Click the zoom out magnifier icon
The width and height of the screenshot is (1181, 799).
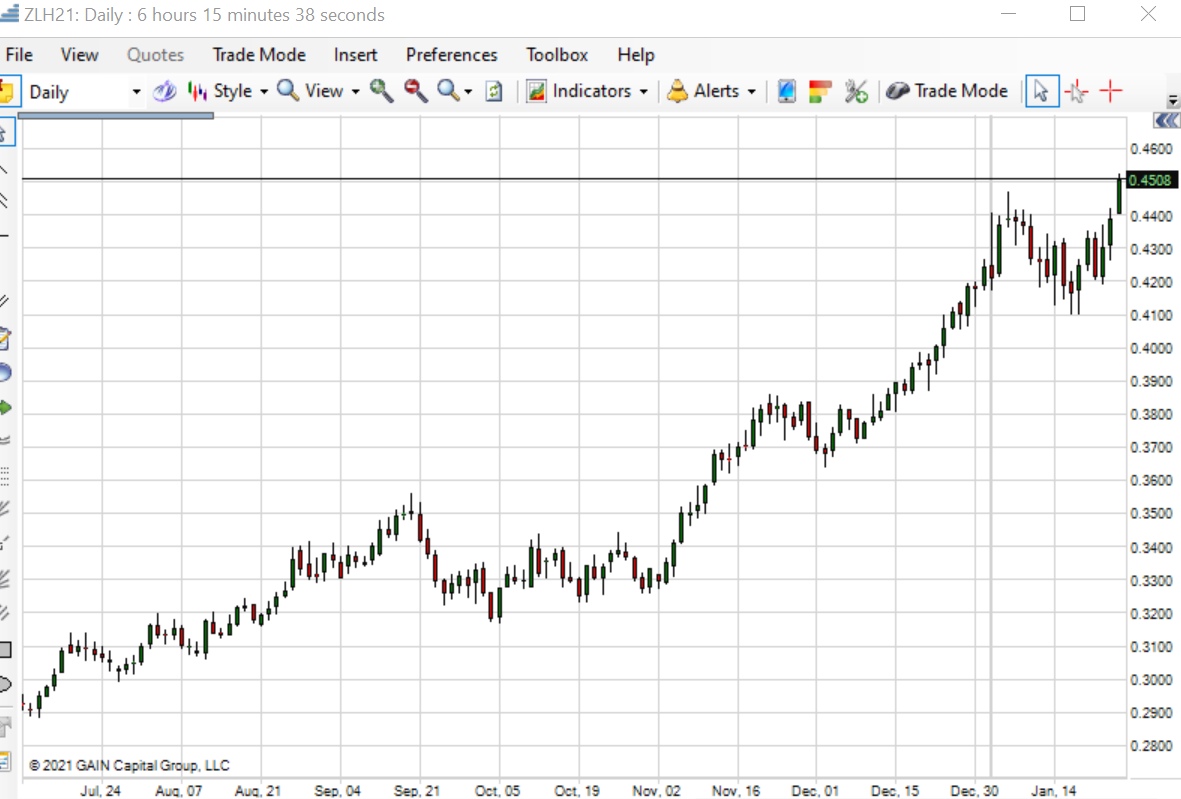tap(416, 91)
